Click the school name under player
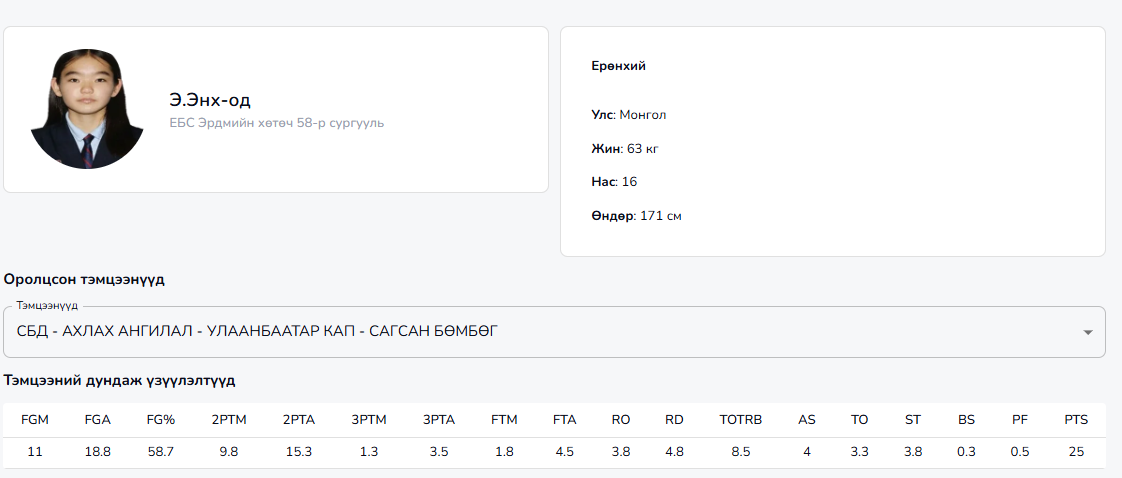 tap(277, 123)
